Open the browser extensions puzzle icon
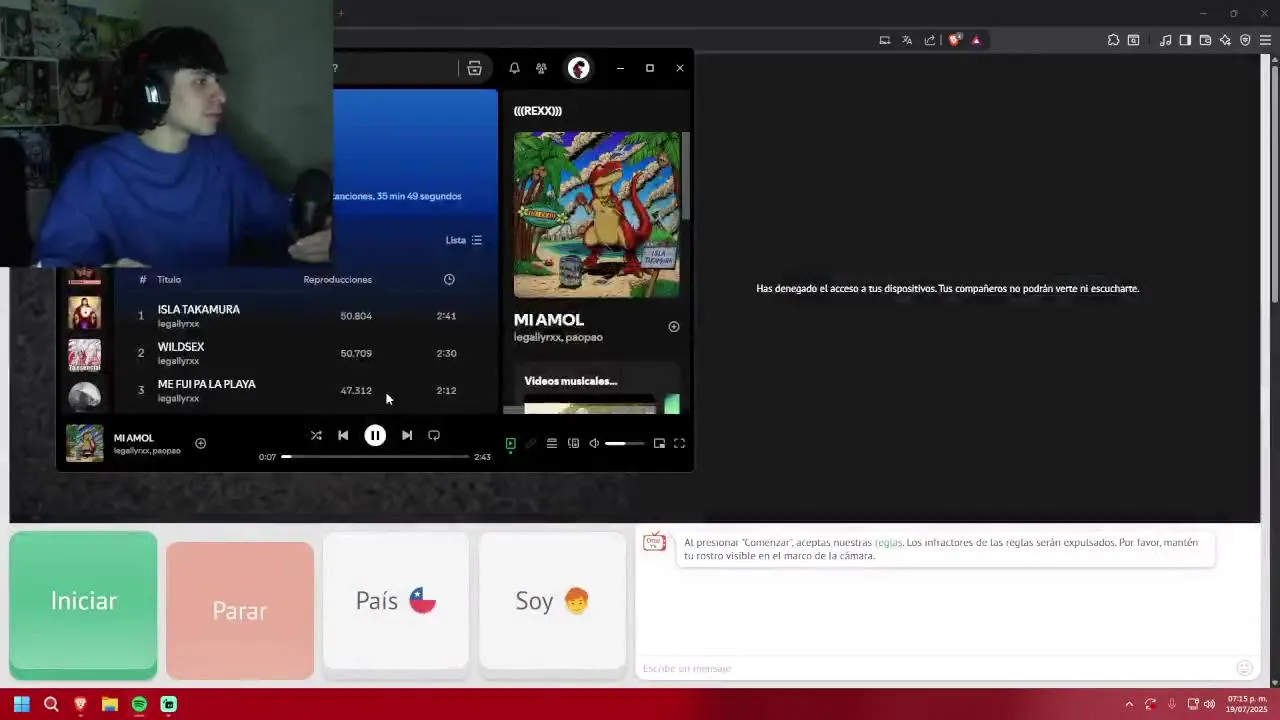This screenshot has height=720, width=1280. tap(1113, 40)
